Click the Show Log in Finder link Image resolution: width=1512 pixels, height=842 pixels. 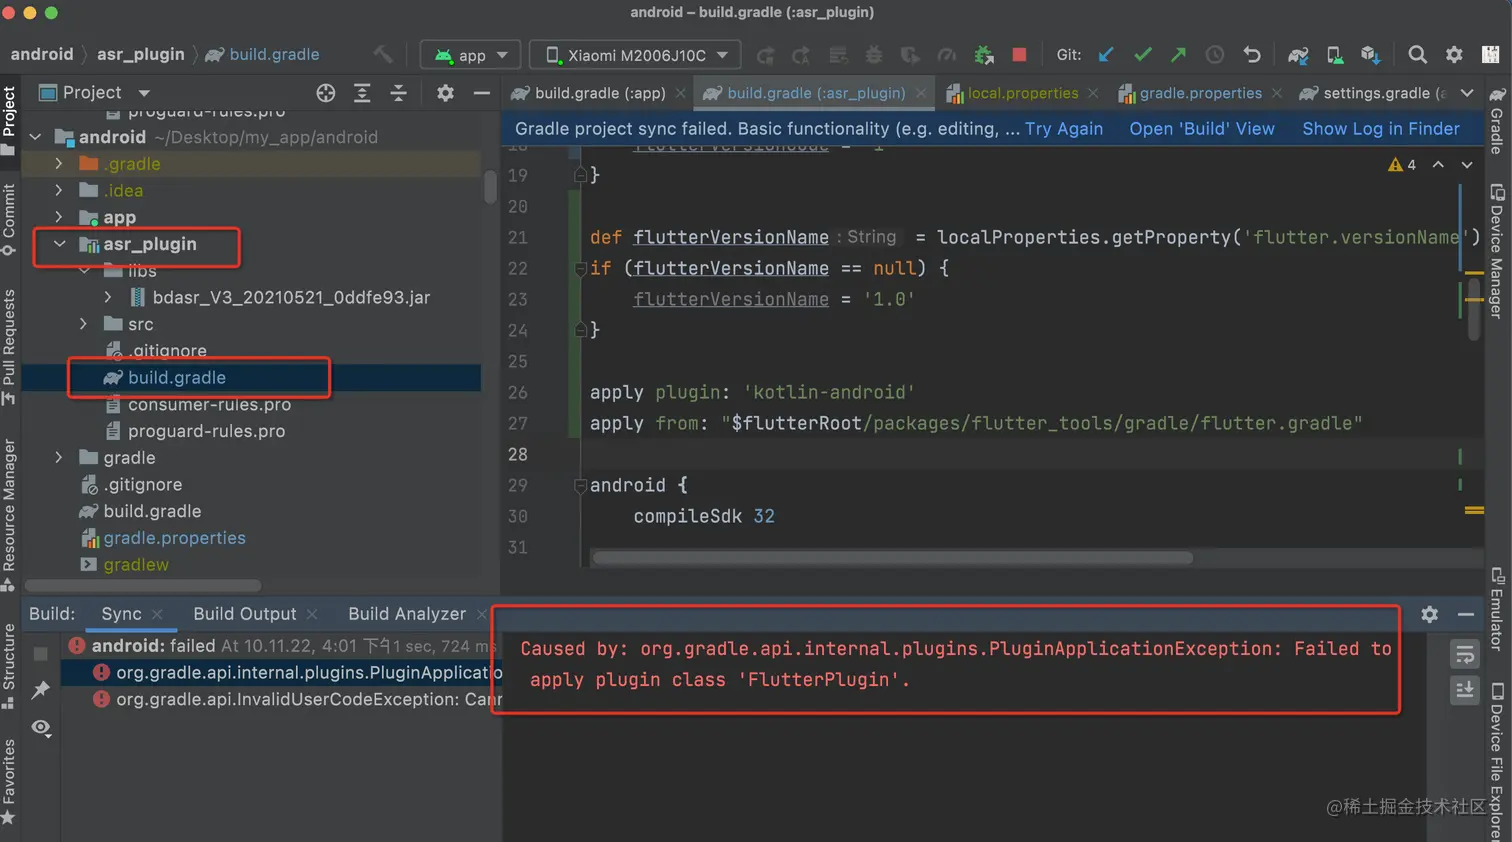pos(1380,129)
